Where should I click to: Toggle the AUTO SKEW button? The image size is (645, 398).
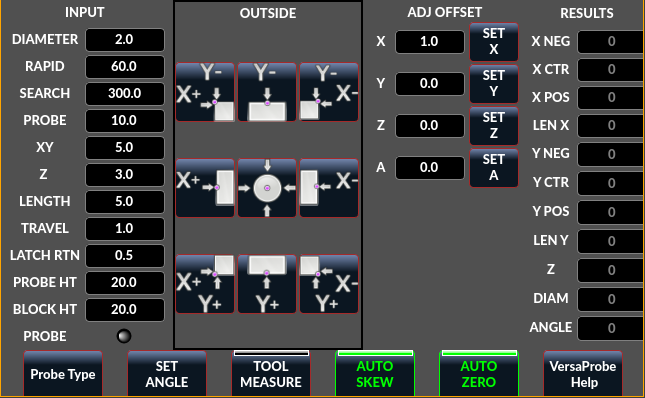click(375, 373)
